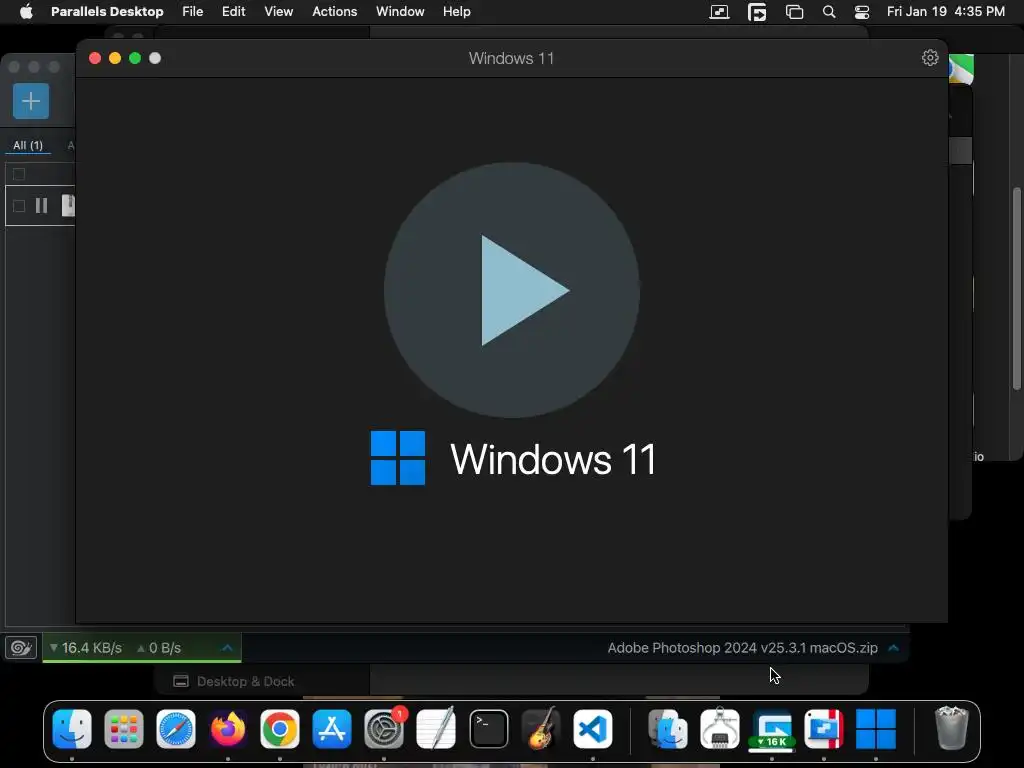Open the Edit menu
Viewport: 1024px width, 768px height.
pyautogui.click(x=233, y=12)
